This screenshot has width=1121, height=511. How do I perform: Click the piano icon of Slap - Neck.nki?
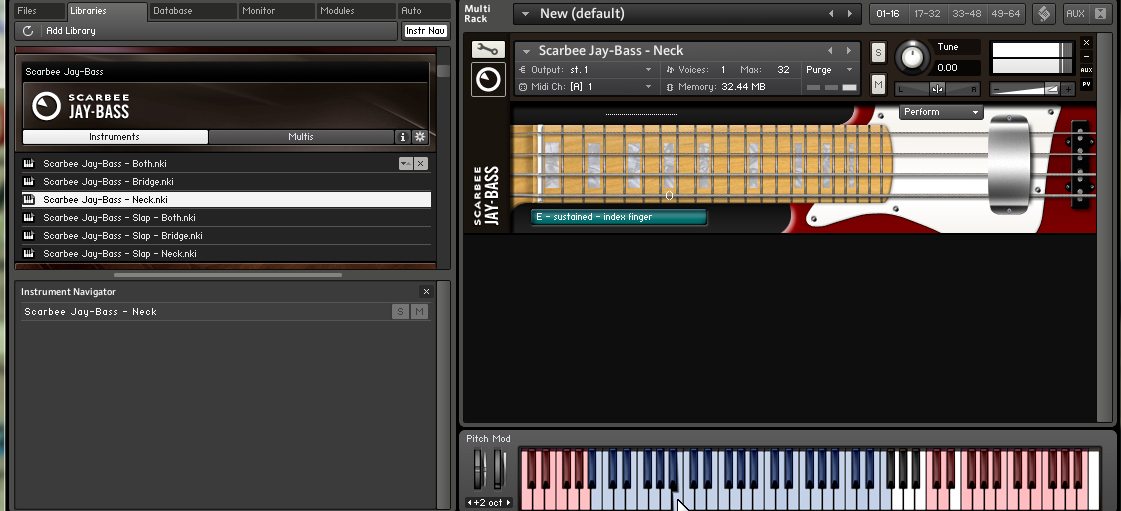(29, 254)
